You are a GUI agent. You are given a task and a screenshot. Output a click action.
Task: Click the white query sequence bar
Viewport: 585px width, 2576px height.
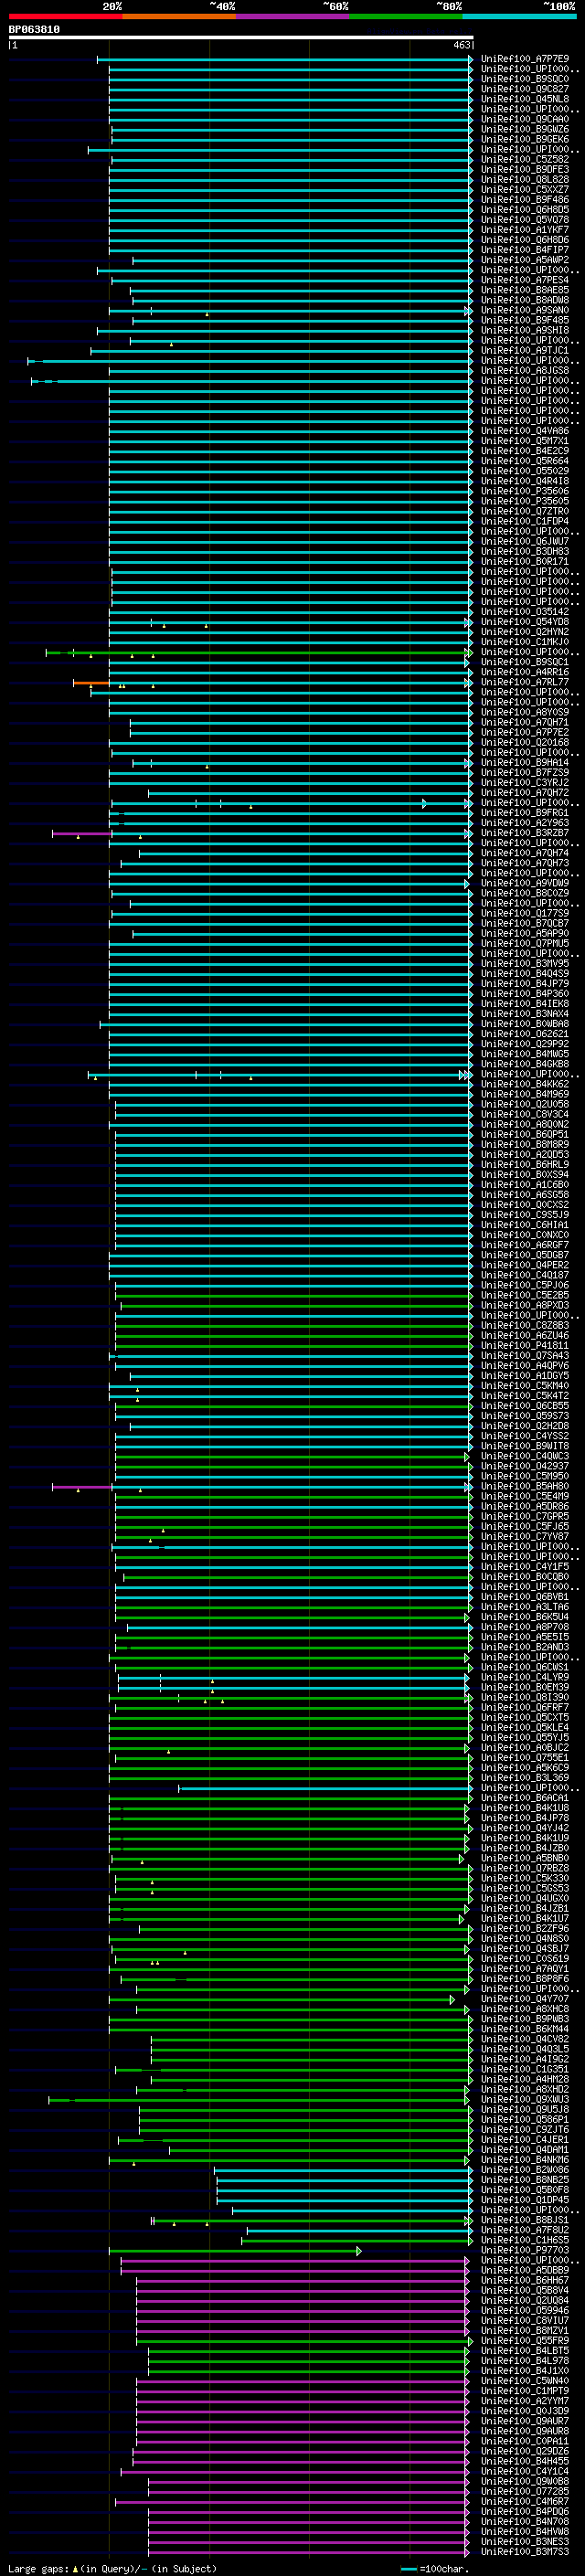[x=241, y=38]
